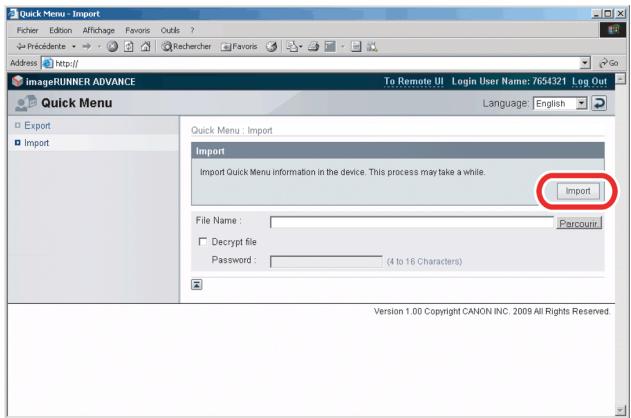Click the Parcourir browse button

click(x=579, y=223)
